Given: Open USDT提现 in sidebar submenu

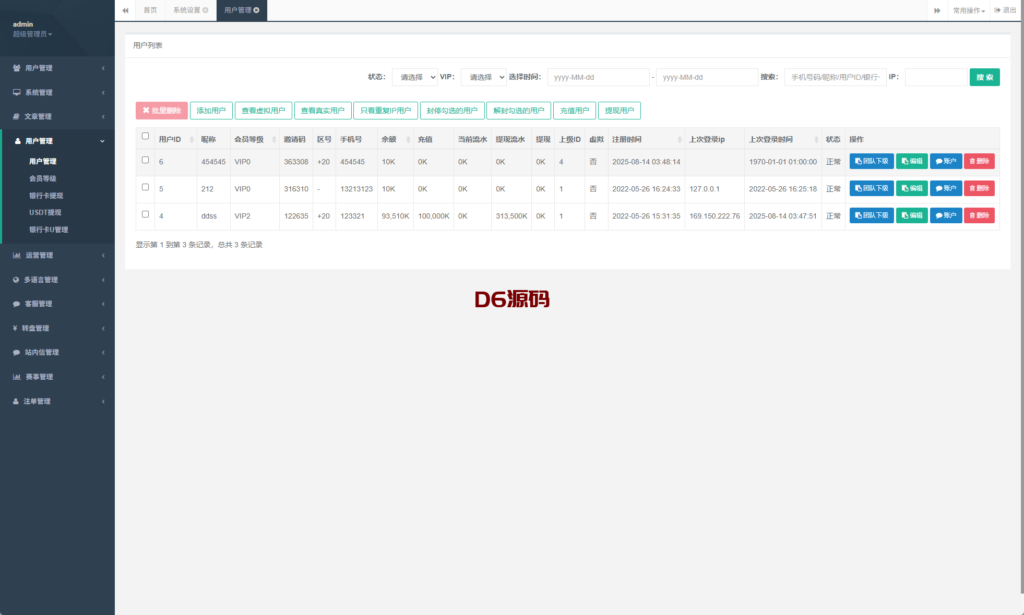Looking at the screenshot, I should click(x=47, y=212).
